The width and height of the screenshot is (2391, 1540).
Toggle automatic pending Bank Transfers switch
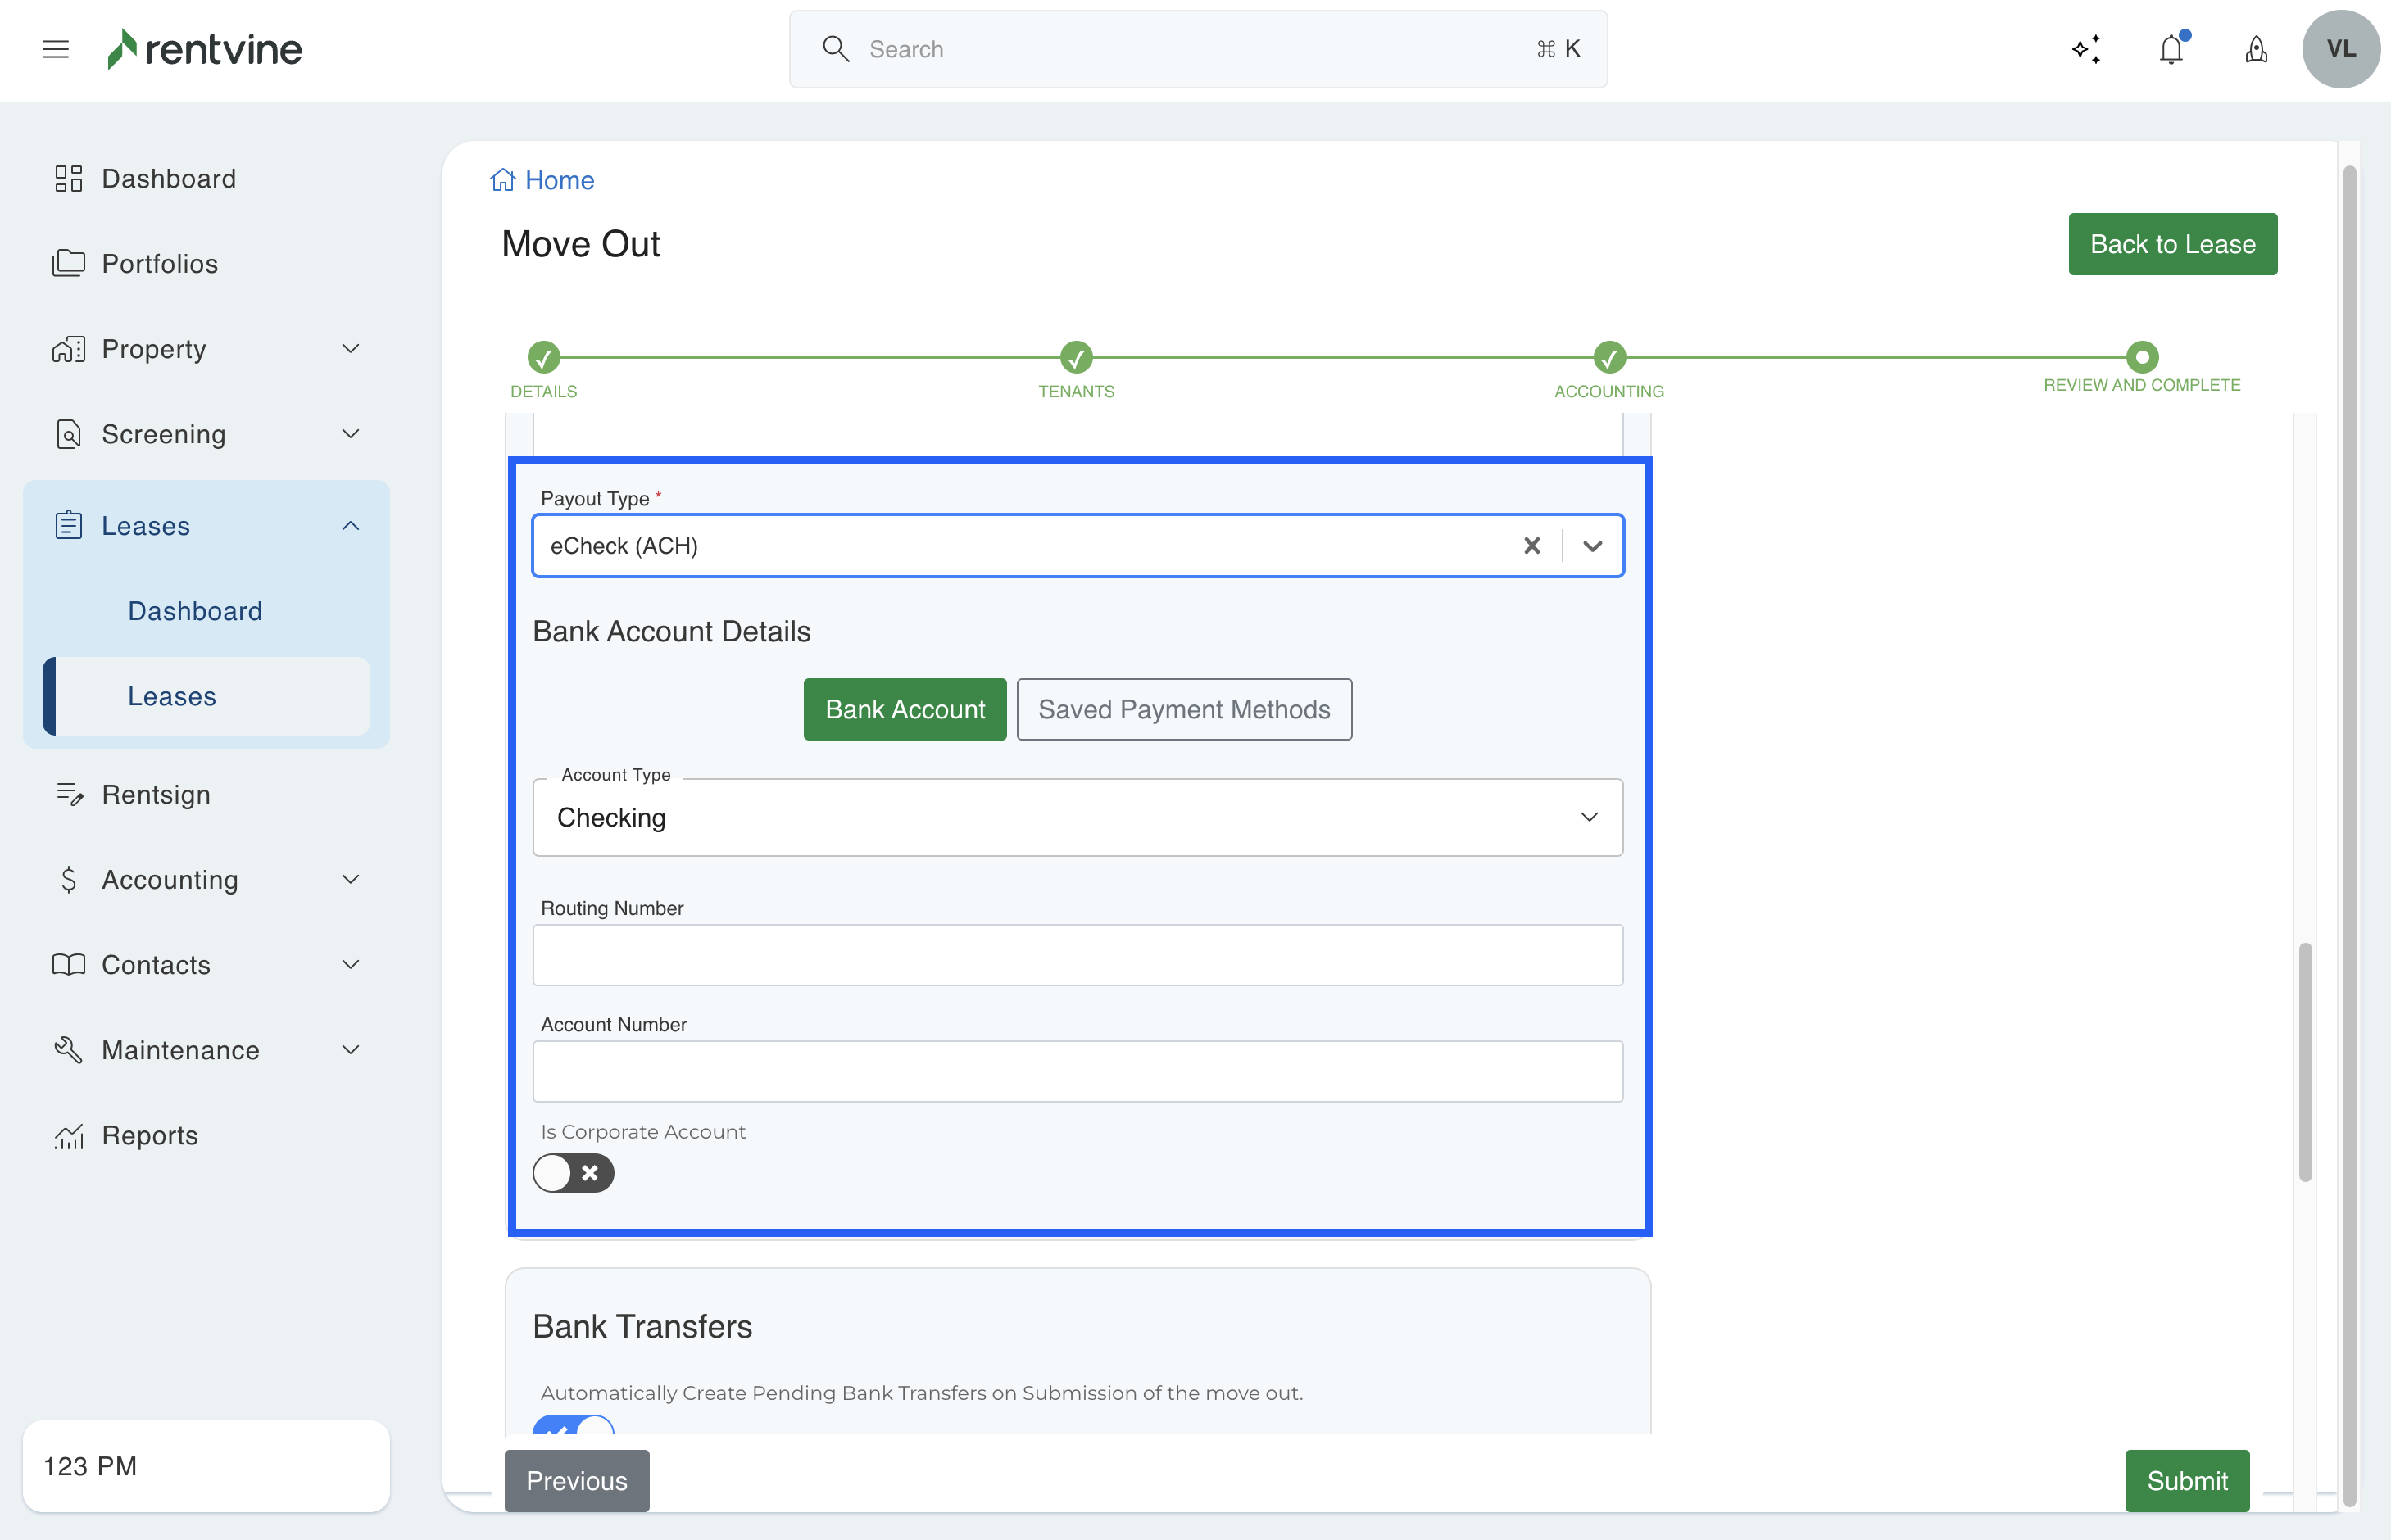pyautogui.click(x=573, y=1426)
